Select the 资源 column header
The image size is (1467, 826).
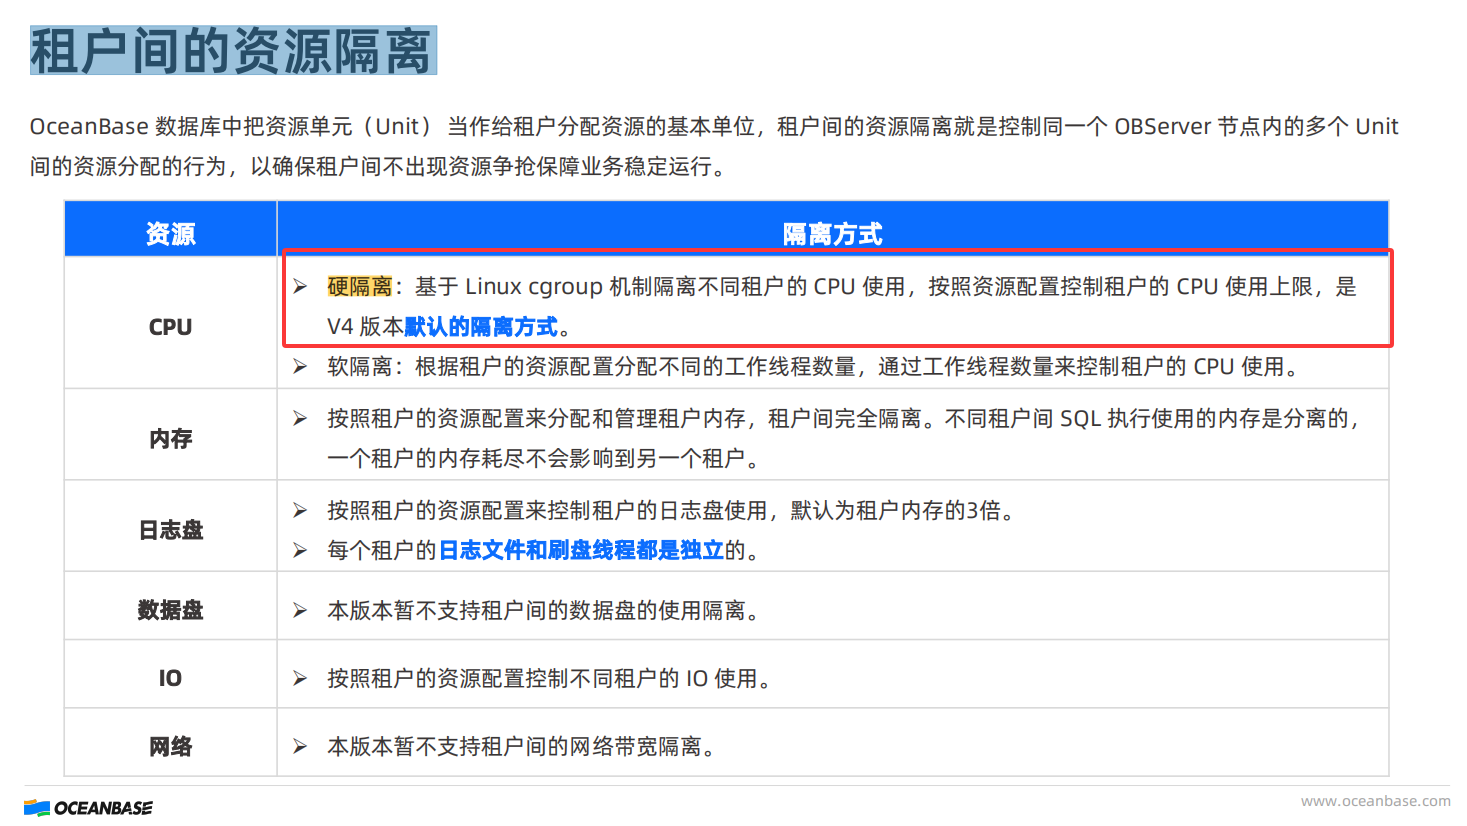(x=170, y=233)
